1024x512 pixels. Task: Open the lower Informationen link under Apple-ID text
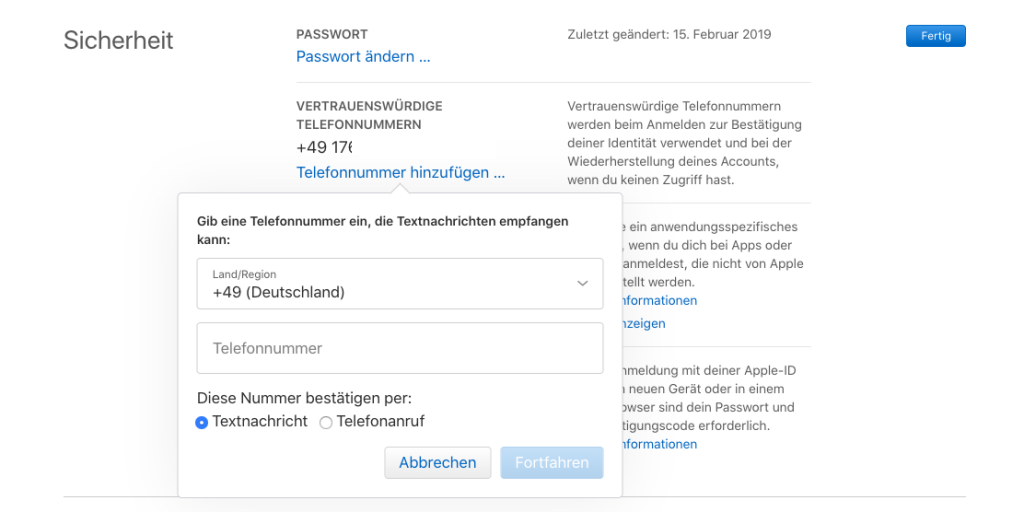pyautogui.click(x=660, y=445)
